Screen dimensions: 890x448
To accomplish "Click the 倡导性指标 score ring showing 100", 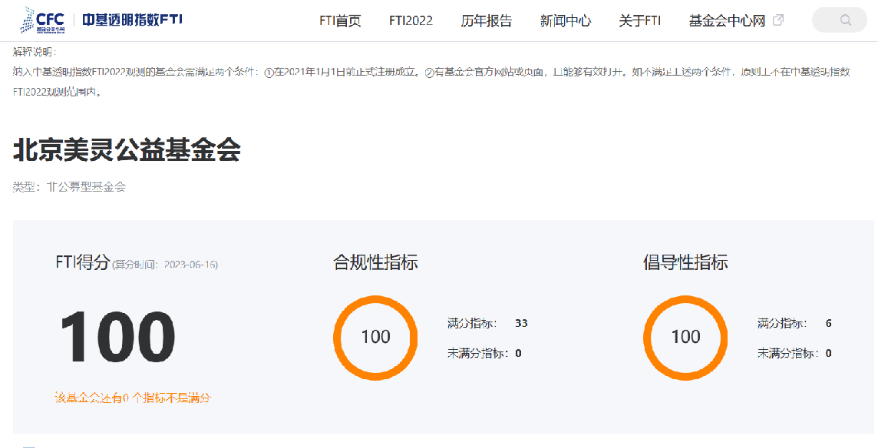I will pyautogui.click(x=685, y=337).
